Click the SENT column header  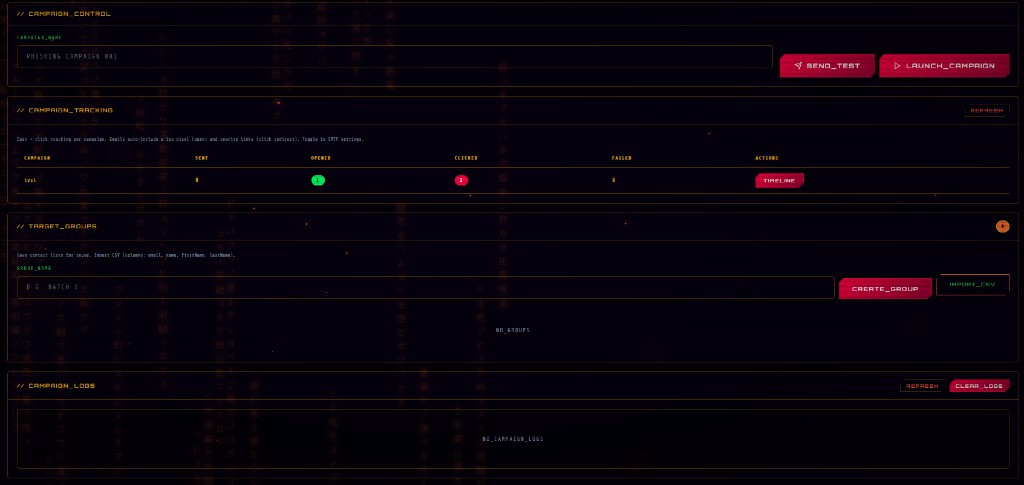pos(202,158)
